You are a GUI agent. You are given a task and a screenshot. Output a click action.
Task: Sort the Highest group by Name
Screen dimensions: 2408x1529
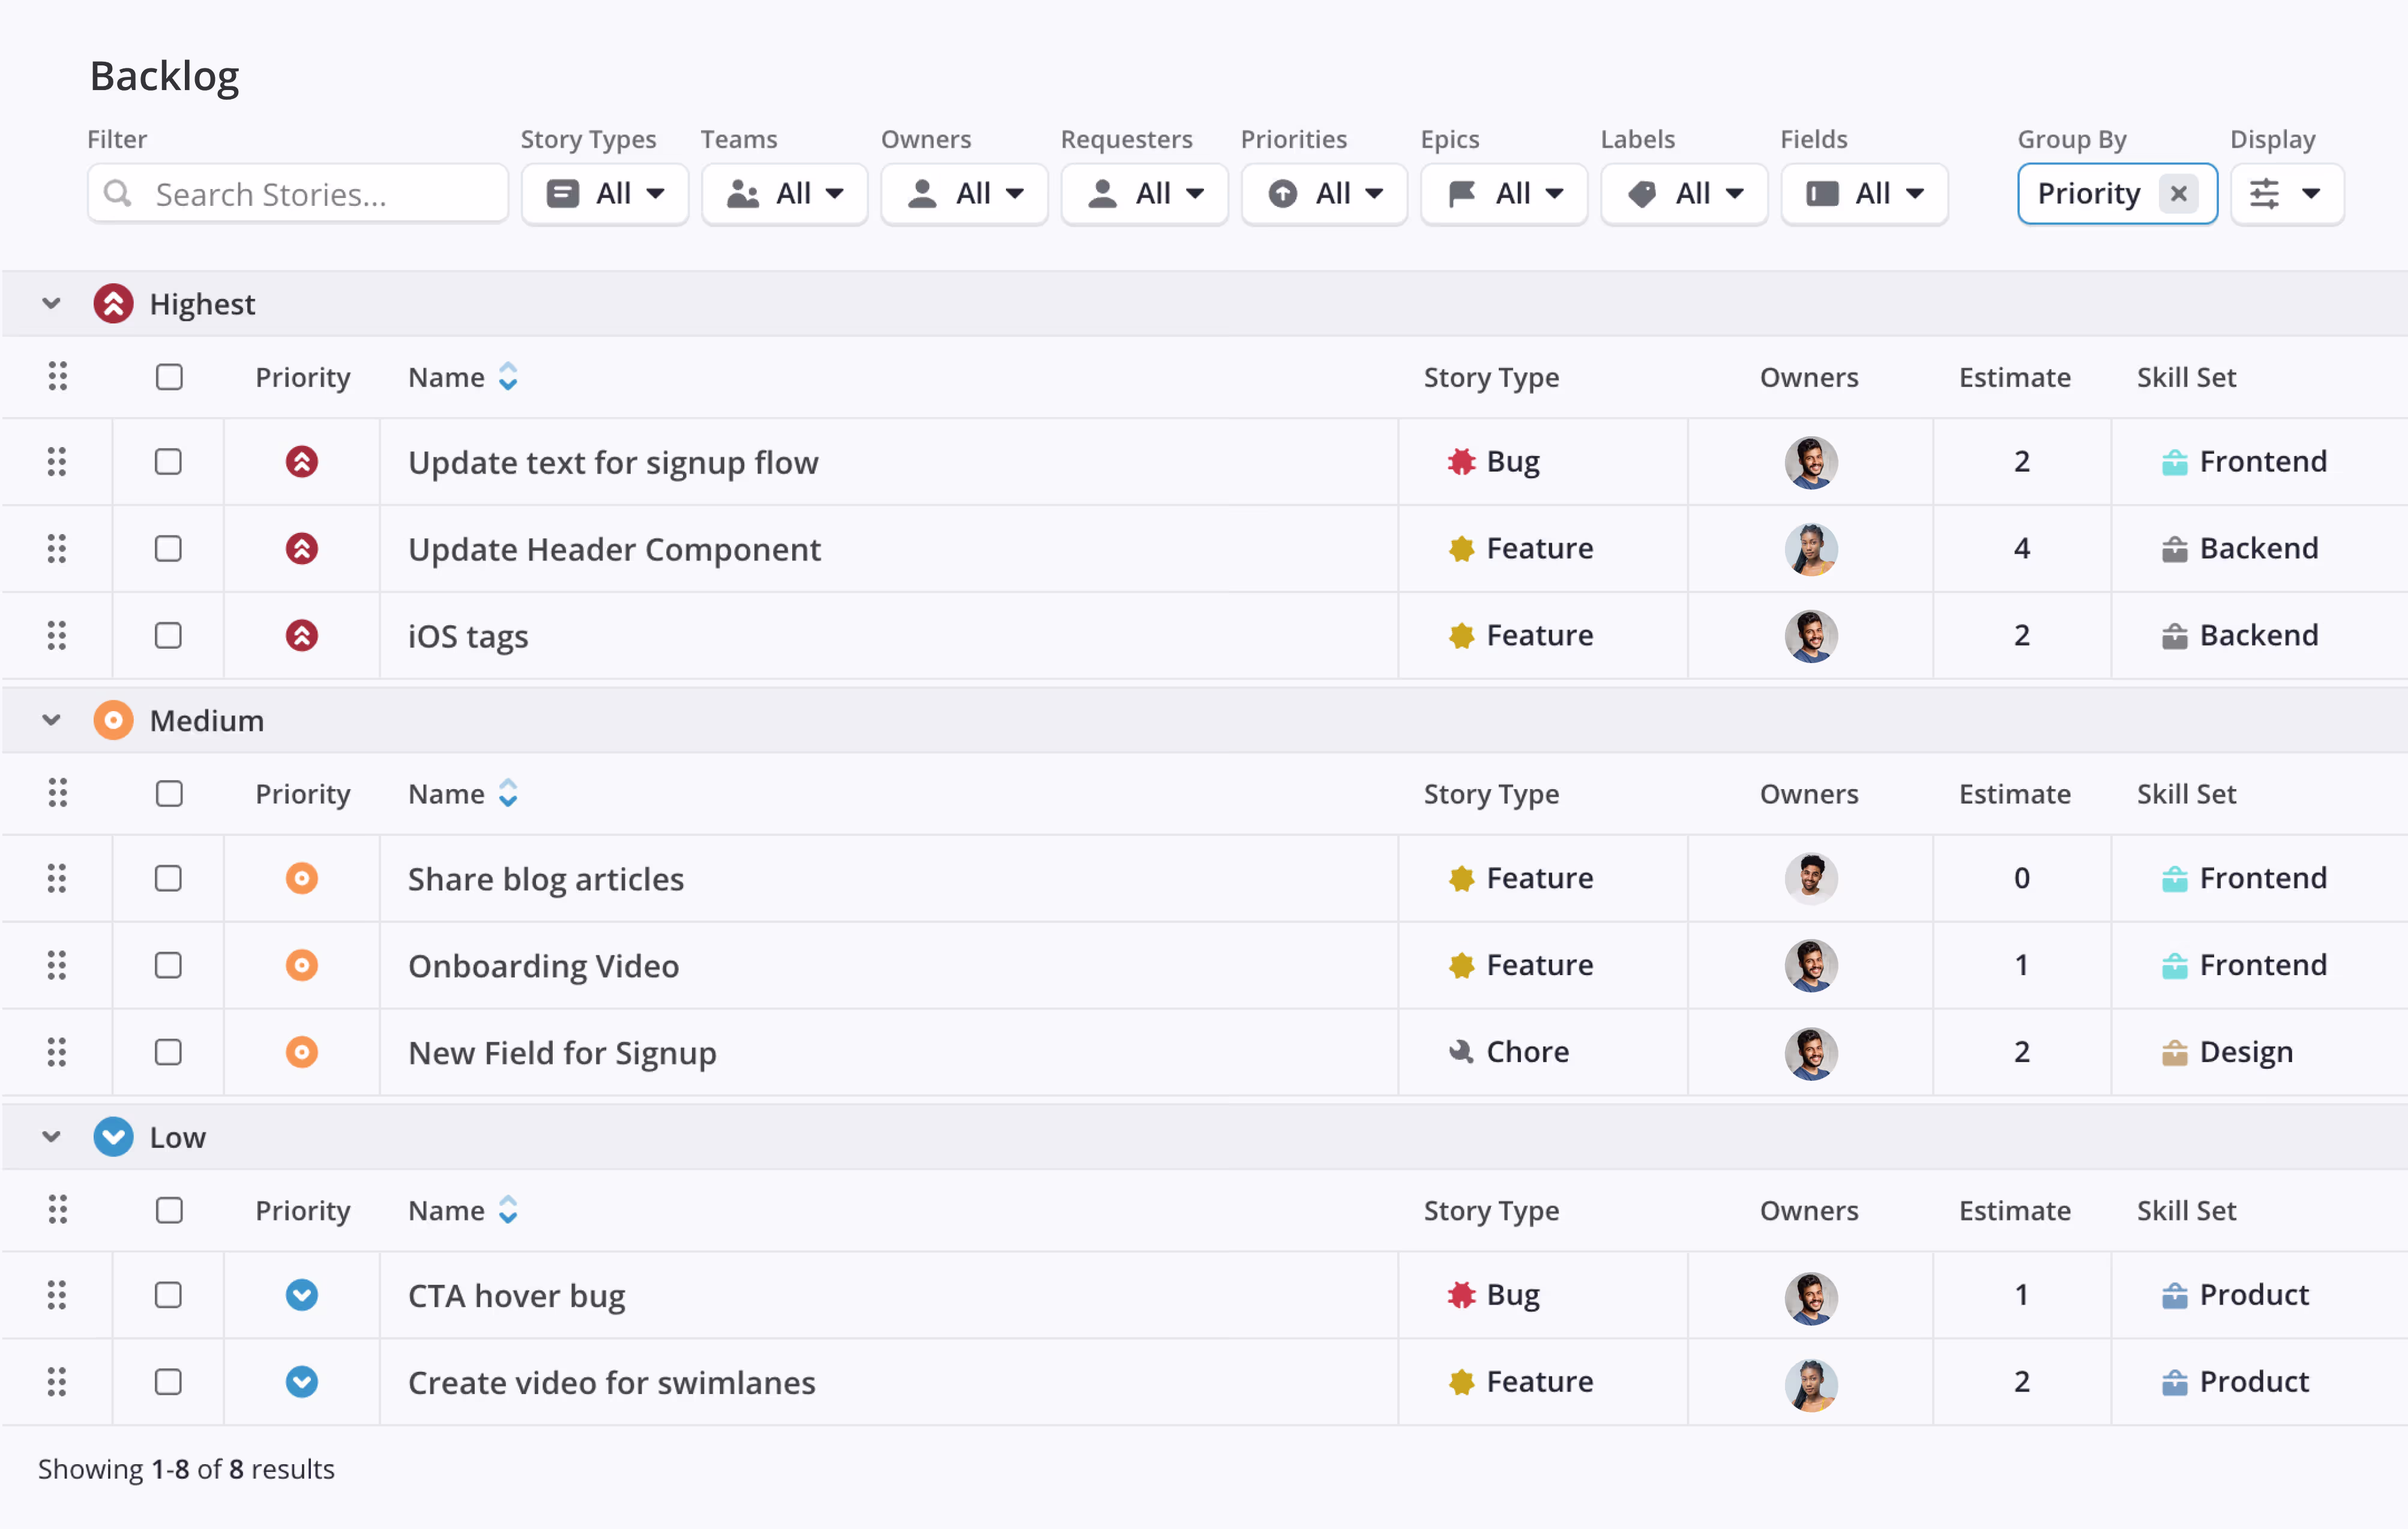(508, 377)
